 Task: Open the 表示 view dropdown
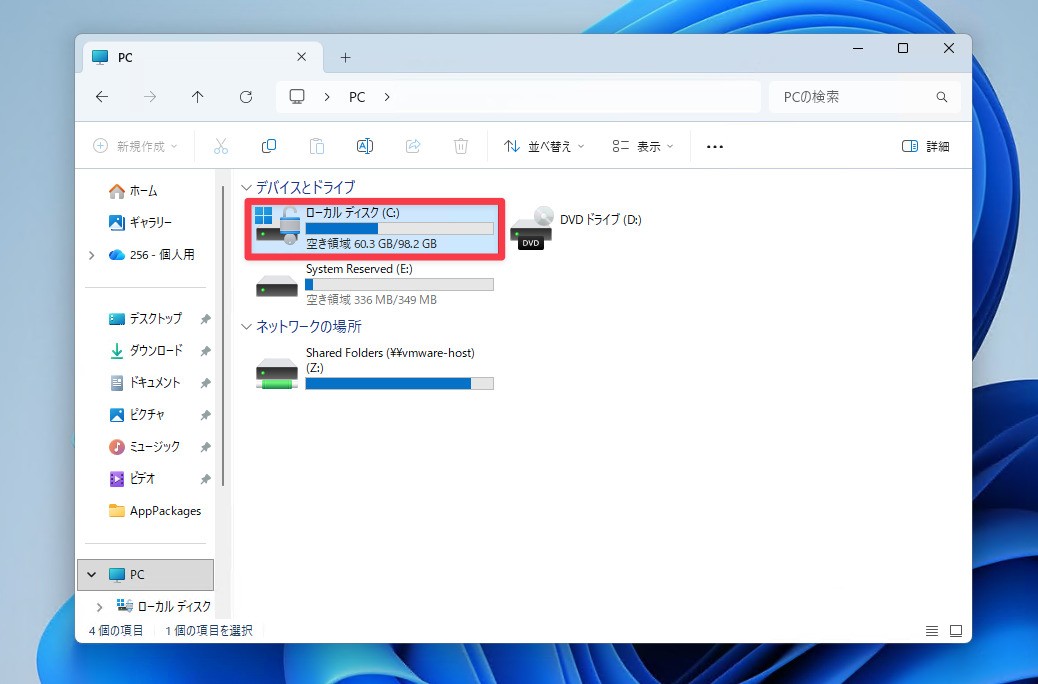pos(643,146)
